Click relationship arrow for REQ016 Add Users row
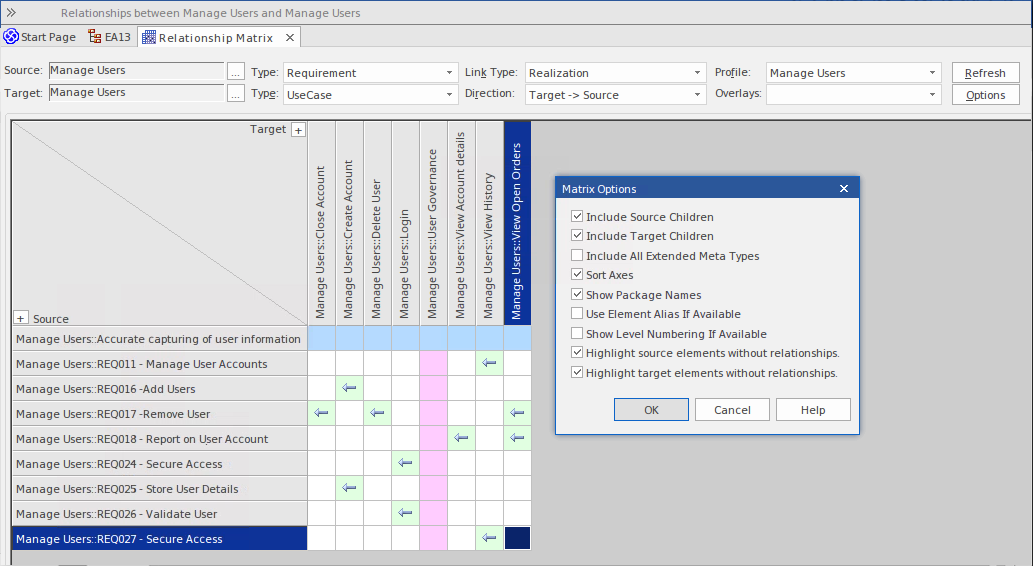The height and width of the screenshot is (566, 1033). (349, 388)
